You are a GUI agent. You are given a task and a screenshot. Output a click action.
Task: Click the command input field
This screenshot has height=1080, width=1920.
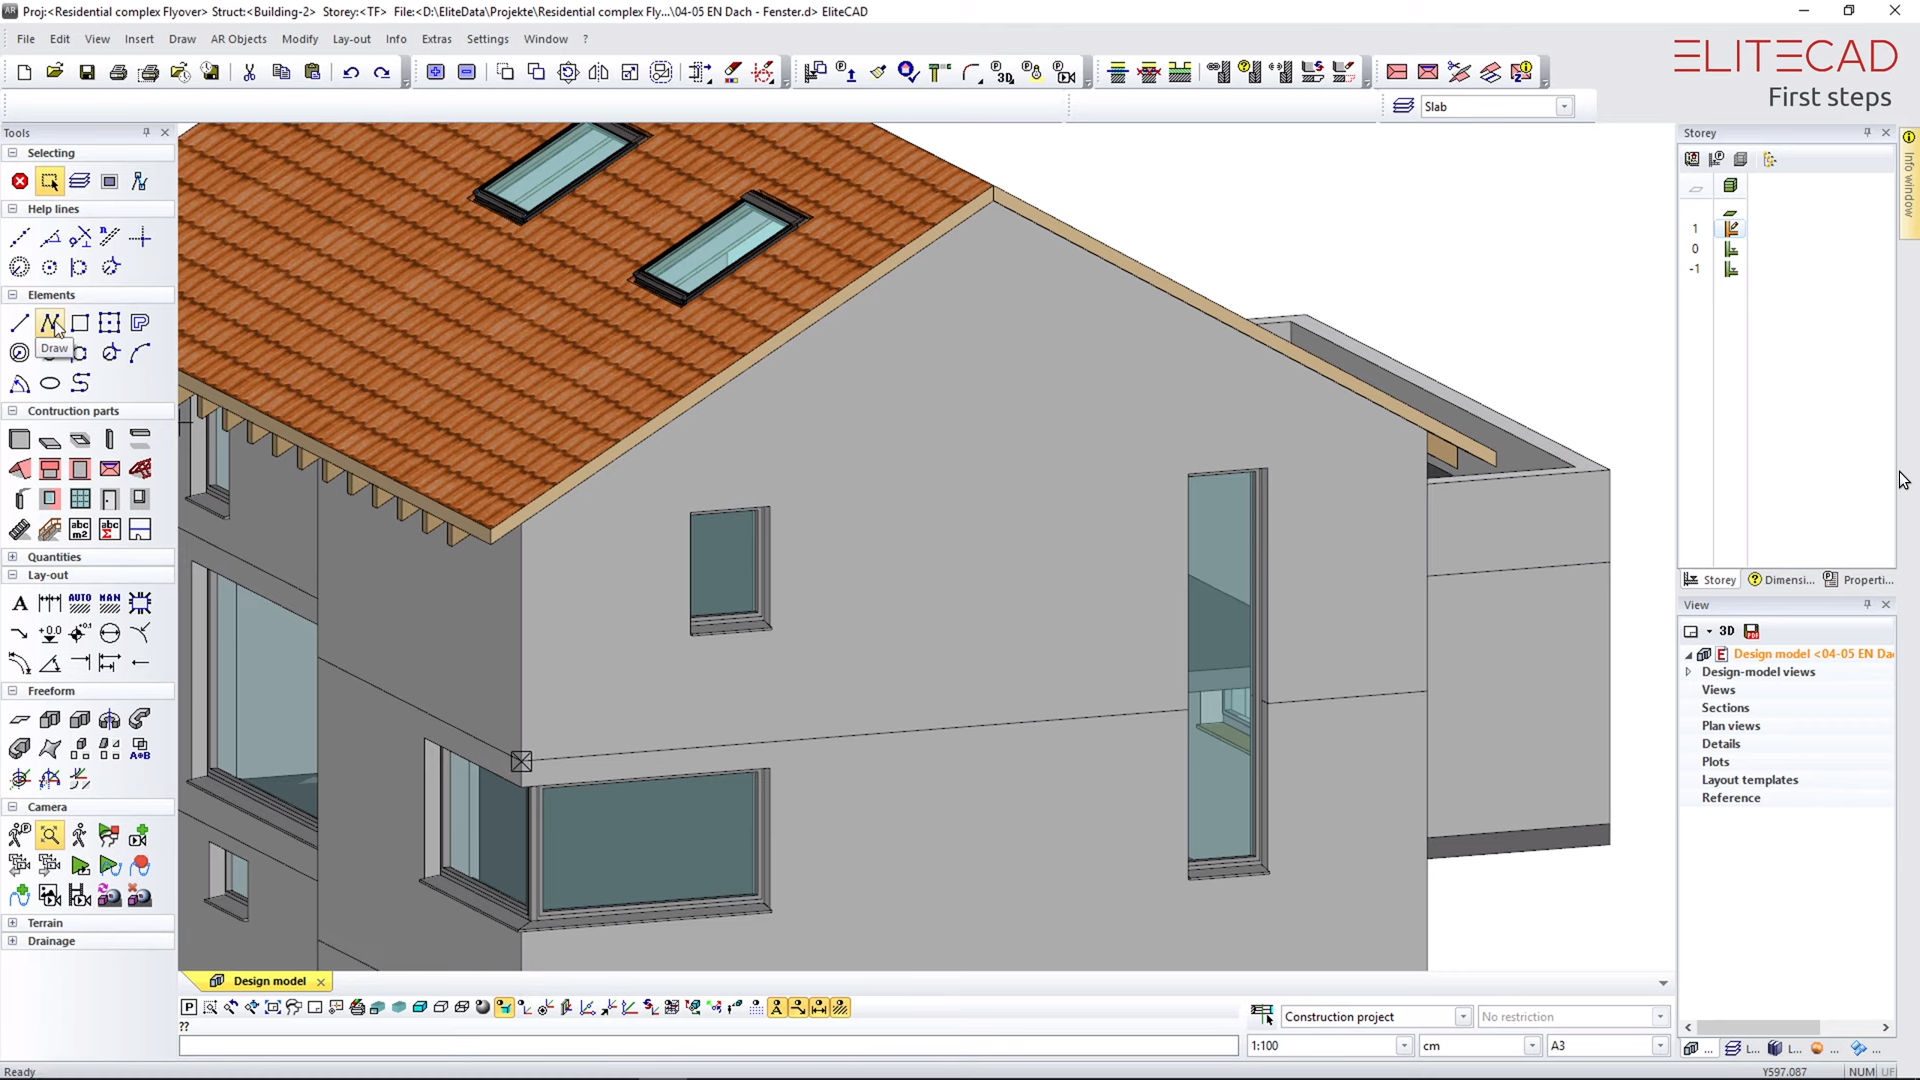[x=708, y=1046]
